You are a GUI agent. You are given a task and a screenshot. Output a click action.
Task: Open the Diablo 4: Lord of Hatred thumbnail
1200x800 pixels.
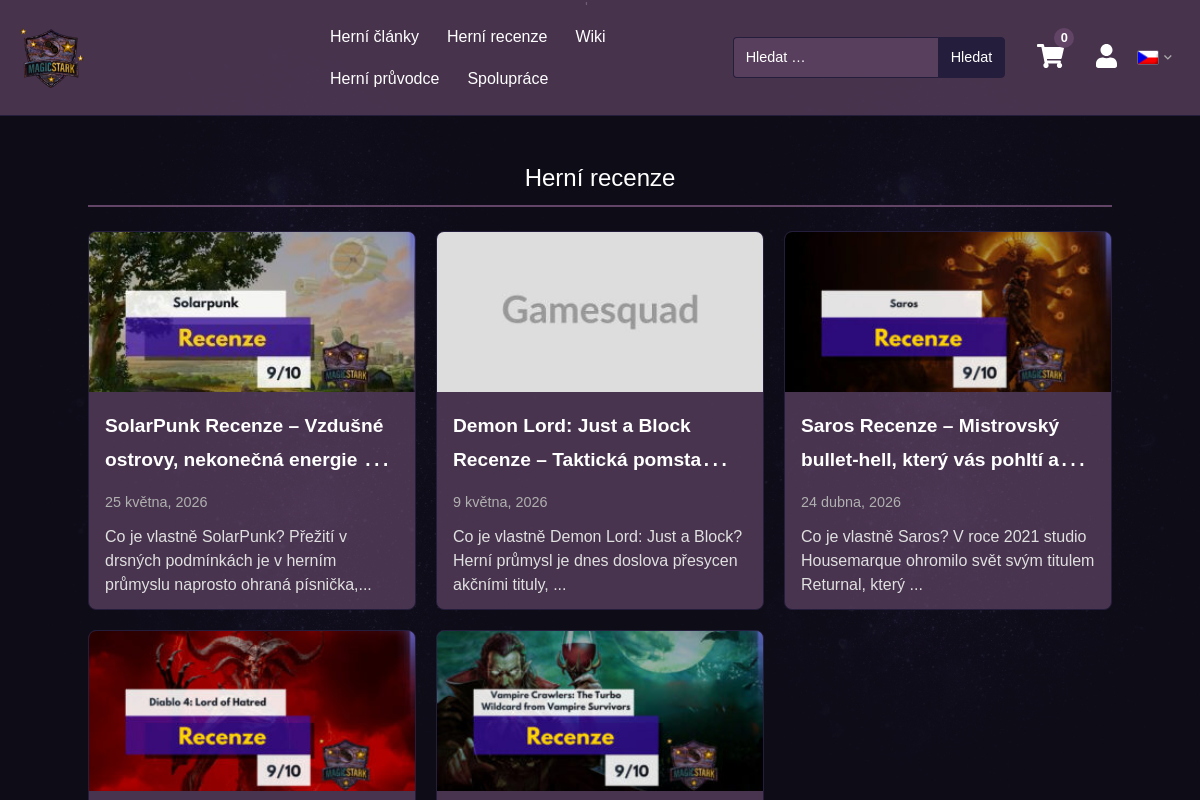pyautogui.click(x=252, y=711)
